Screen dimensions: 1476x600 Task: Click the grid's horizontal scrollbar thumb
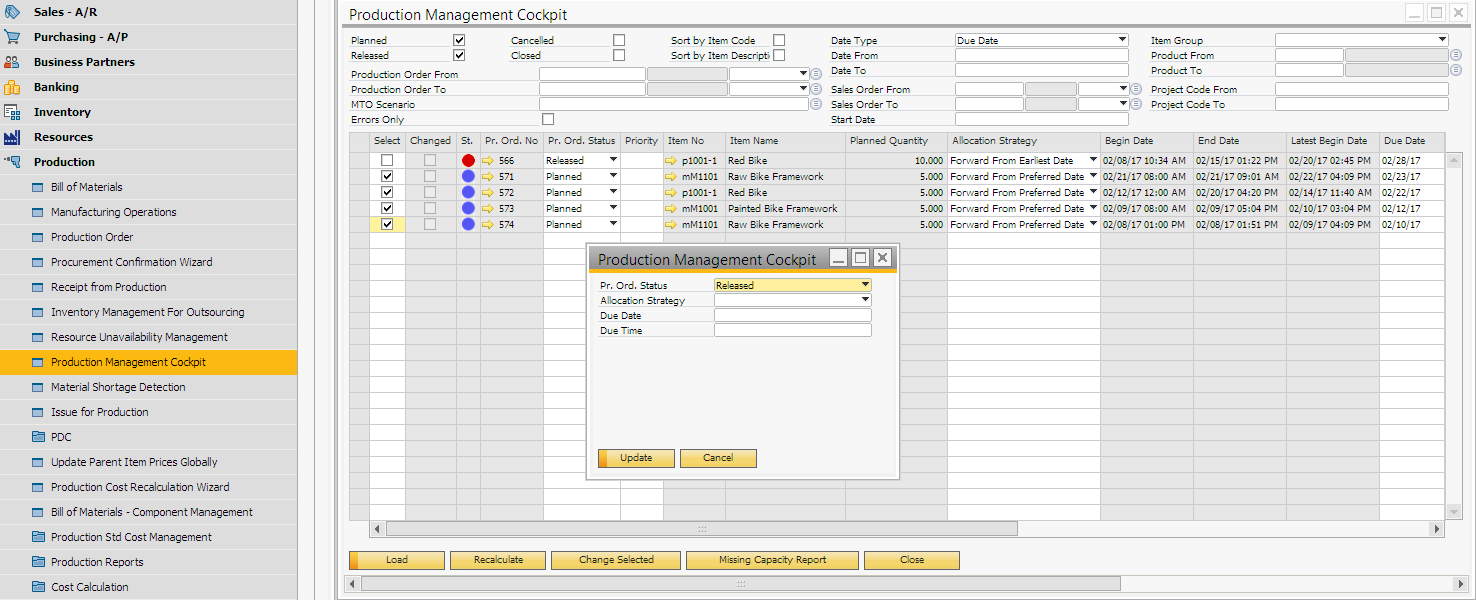(701, 529)
